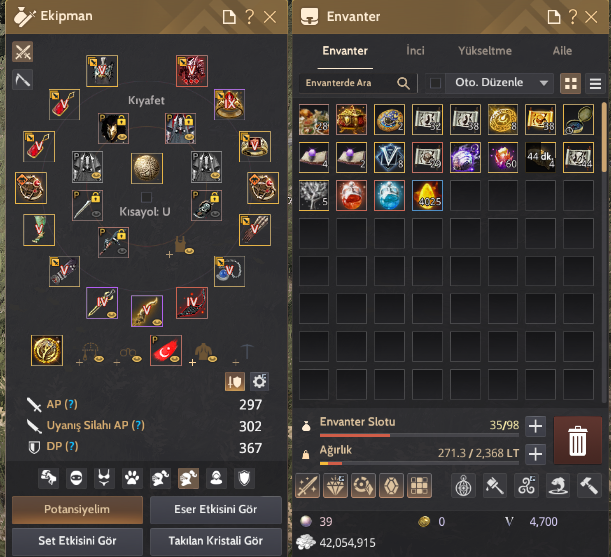611x557 pixels.
Task: Select the grid view icon in Envanter
Action: pyautogui.click(x=570, y=83)
